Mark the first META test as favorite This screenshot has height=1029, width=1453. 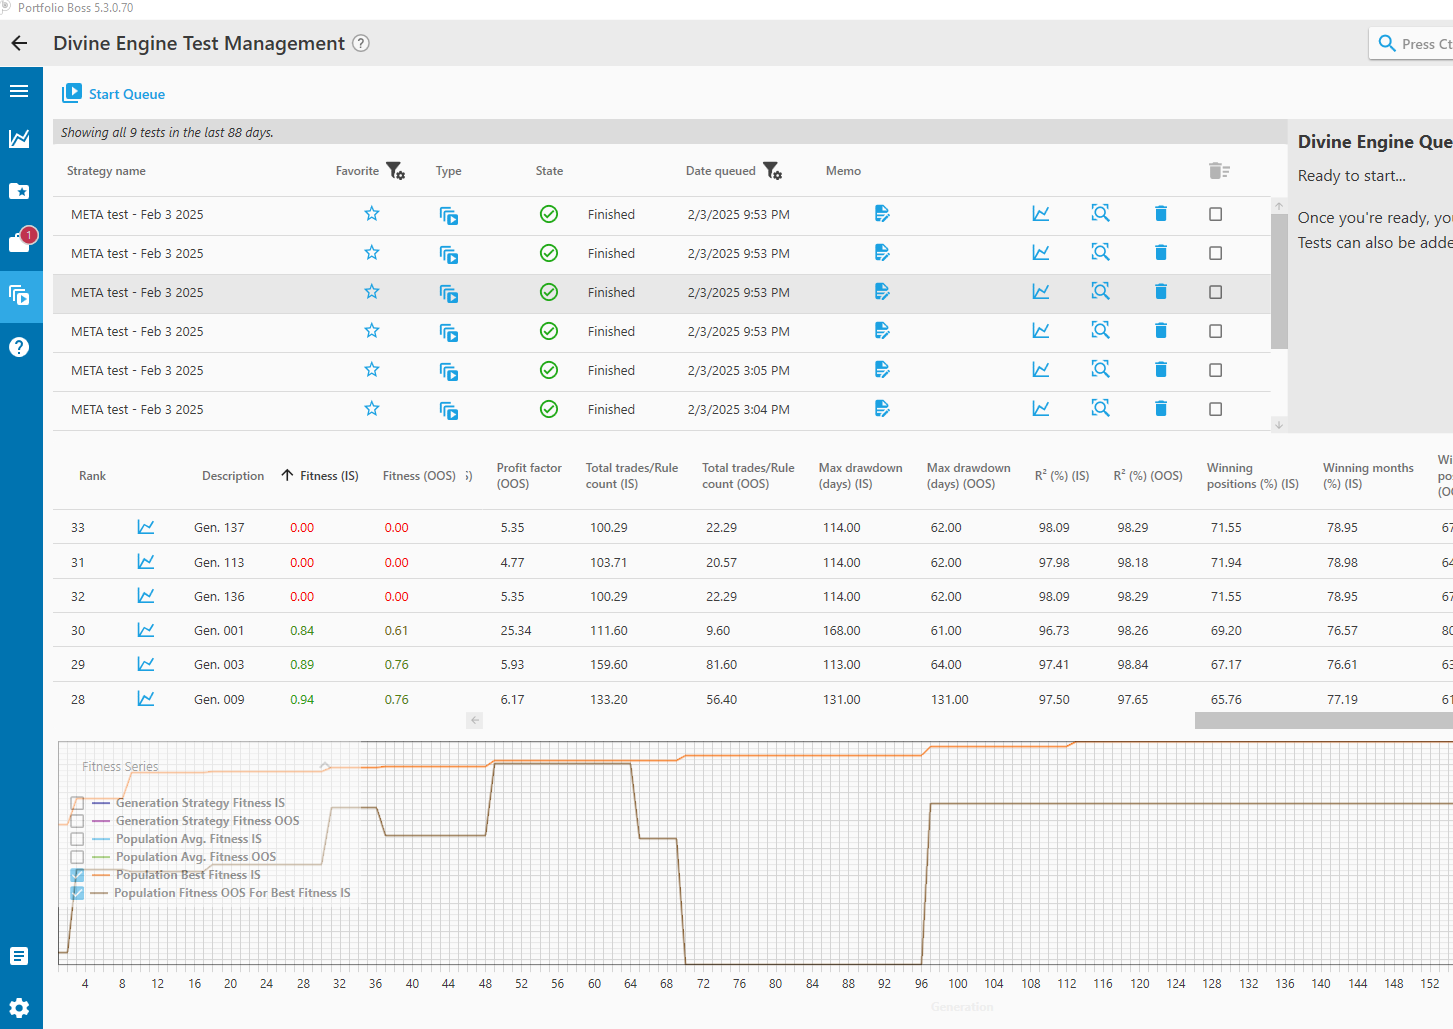[372, 214]
